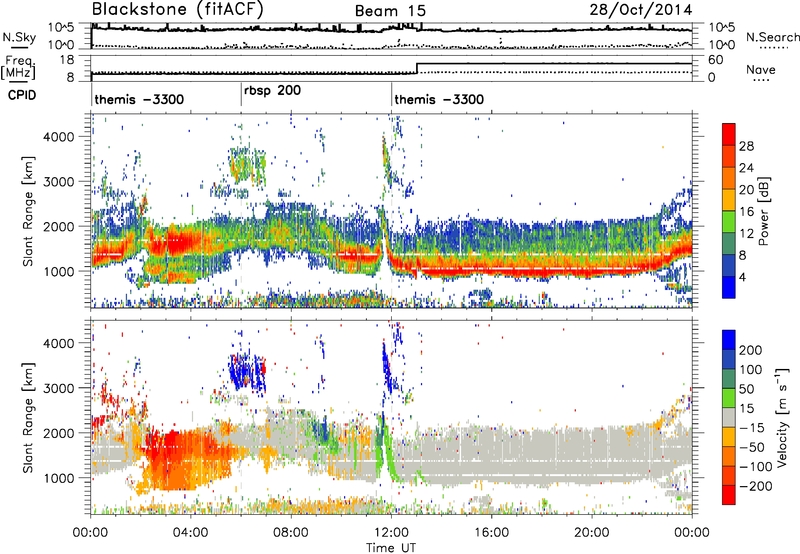Pick the red top segment of power colorbar
800x554 pixels.
[x=729, y=135]
